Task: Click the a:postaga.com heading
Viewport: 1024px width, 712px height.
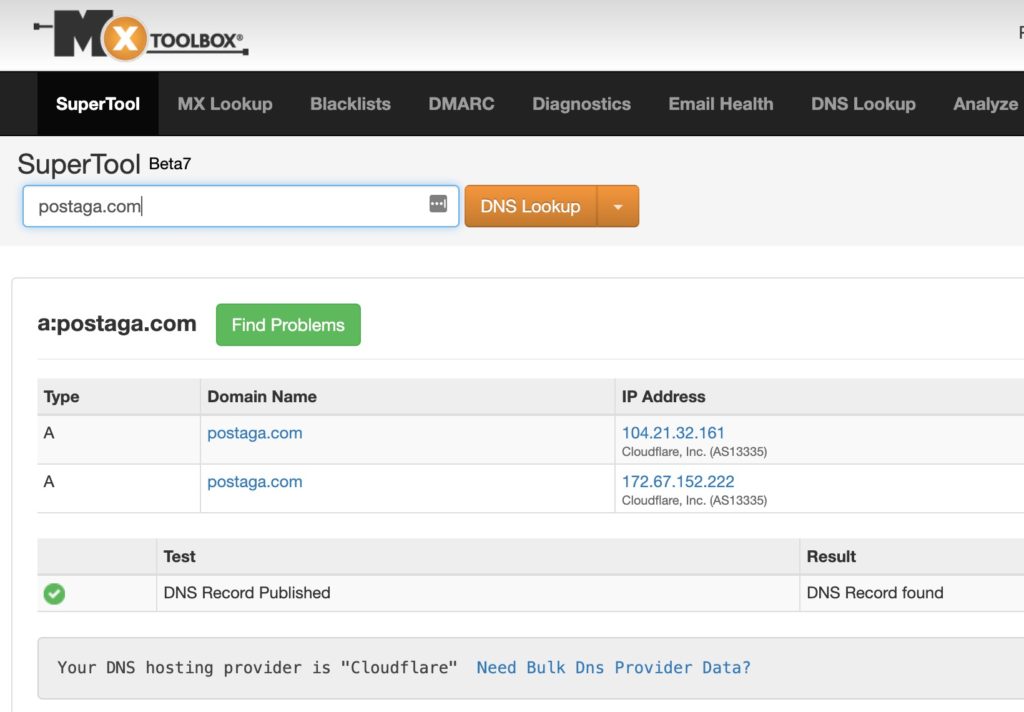Action: [x=117, y=323]
